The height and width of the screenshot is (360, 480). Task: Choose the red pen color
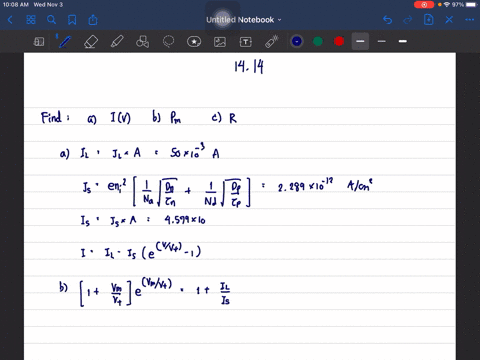click(x=339, y=41)
